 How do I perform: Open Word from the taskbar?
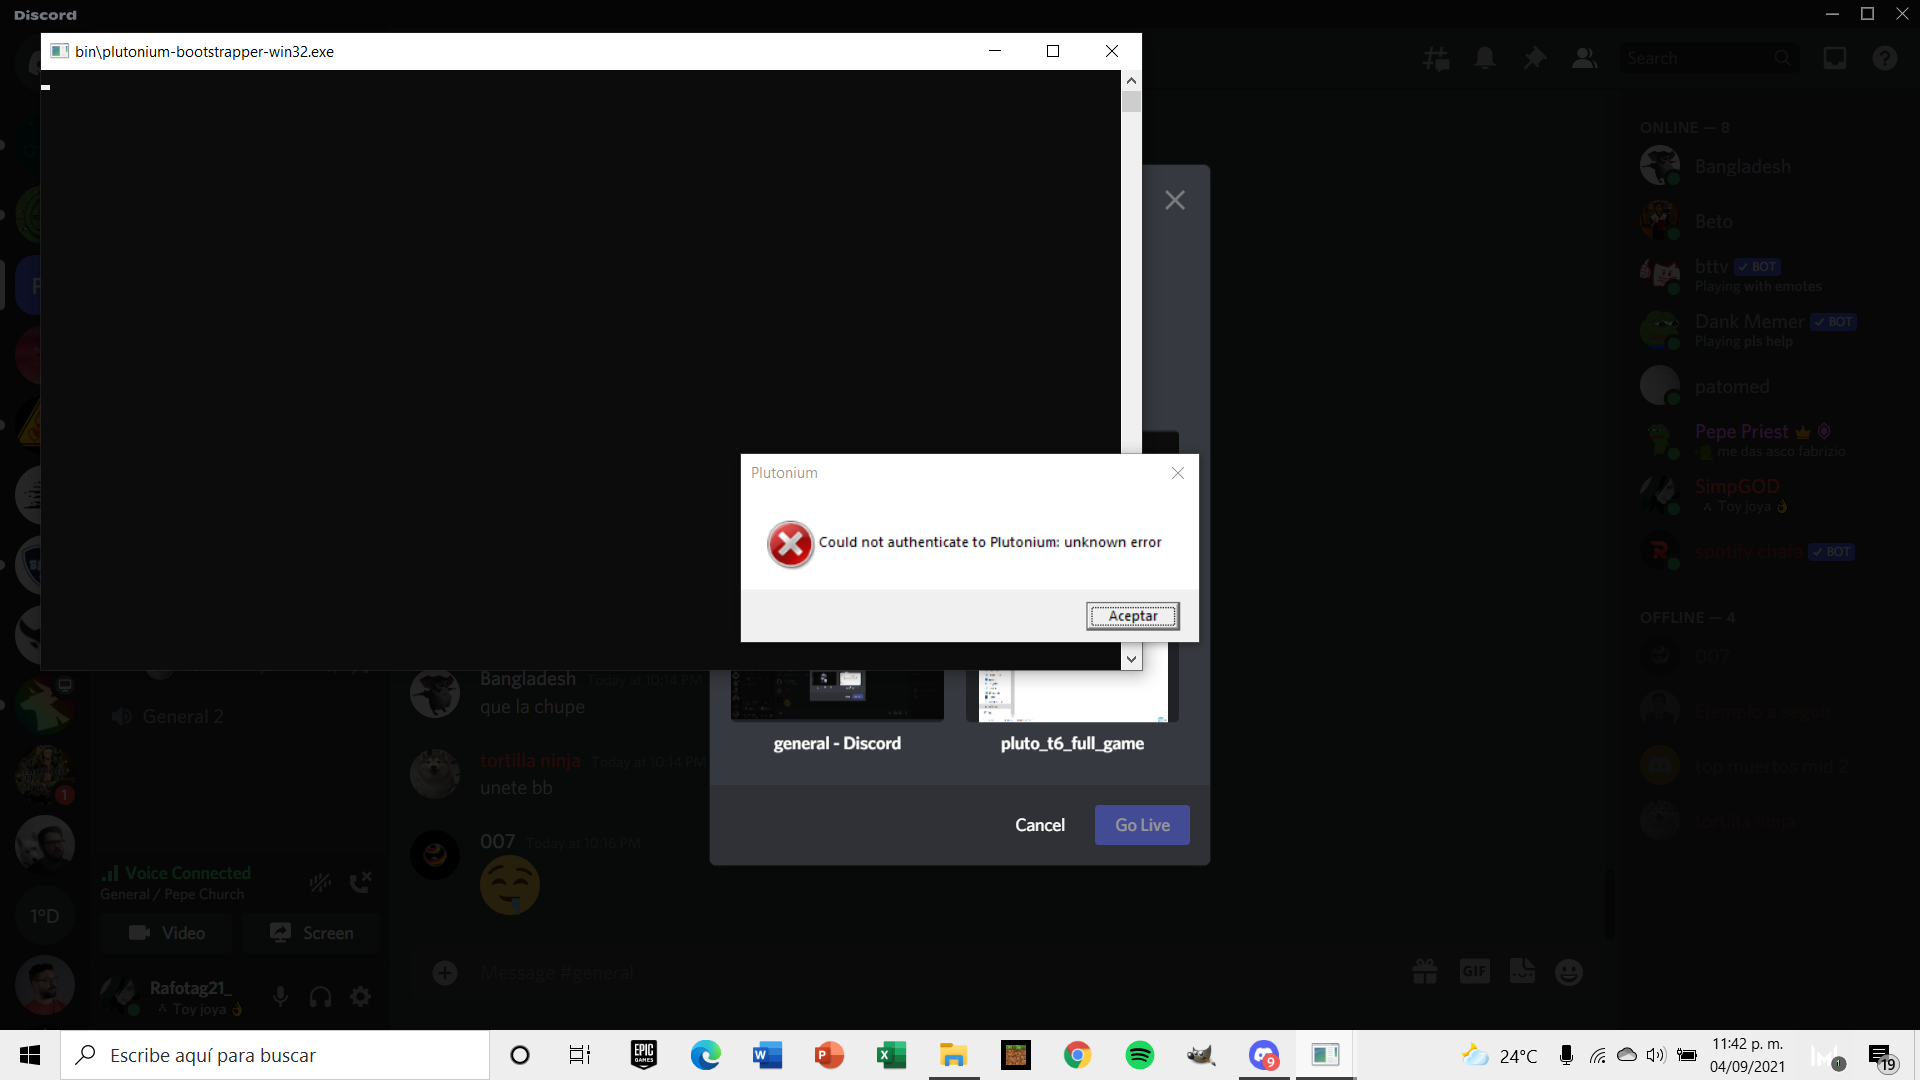coord(768,1055)
